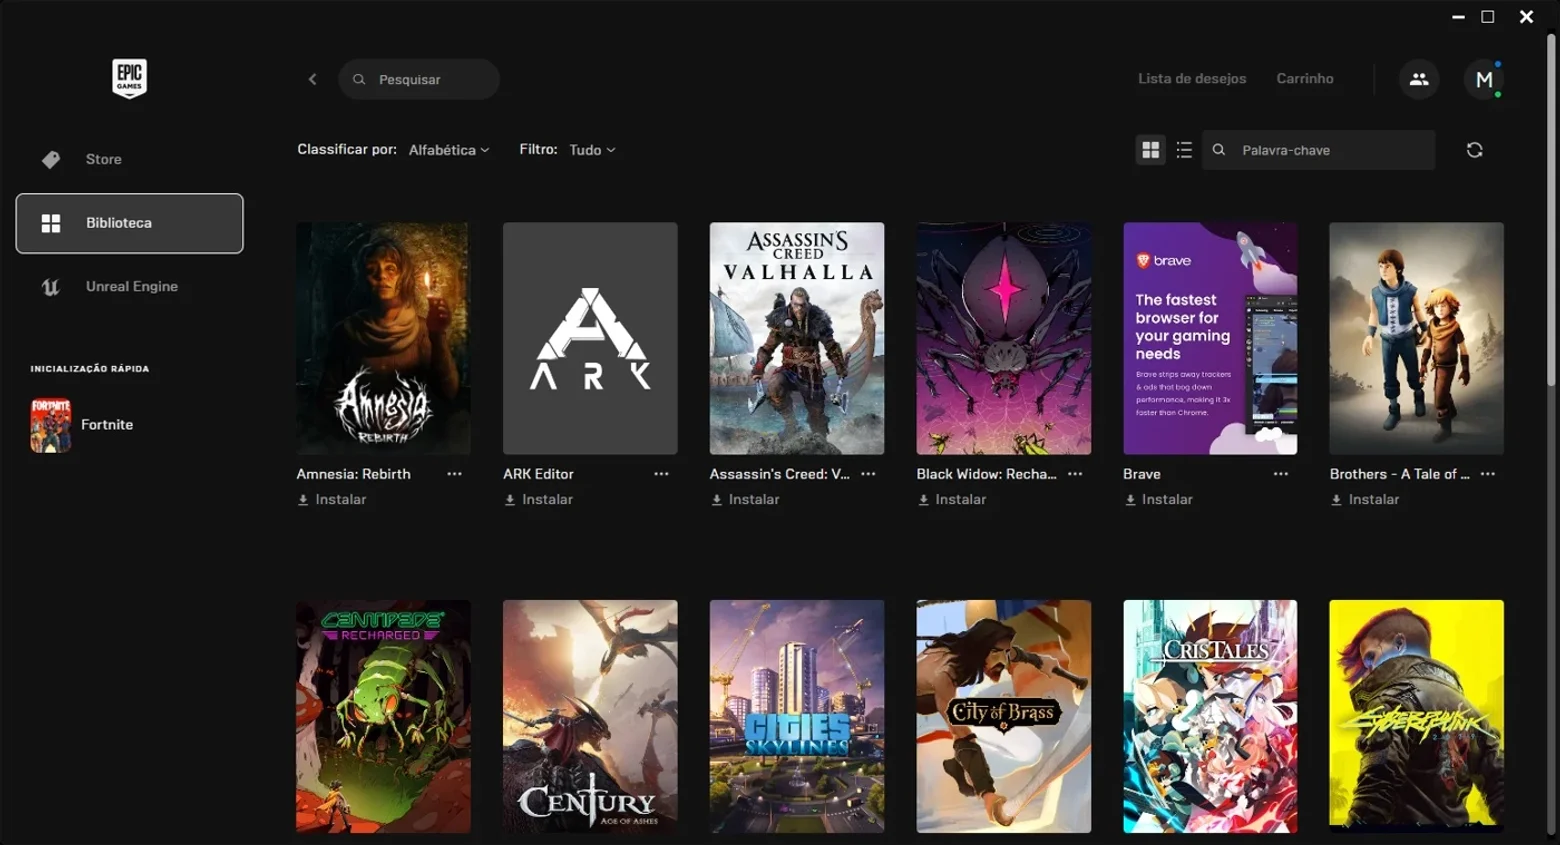The width and height of the screenshot is (1560, 845).
Task: Open the options menu for ARK Editor
Action: [x=661, y=474]
